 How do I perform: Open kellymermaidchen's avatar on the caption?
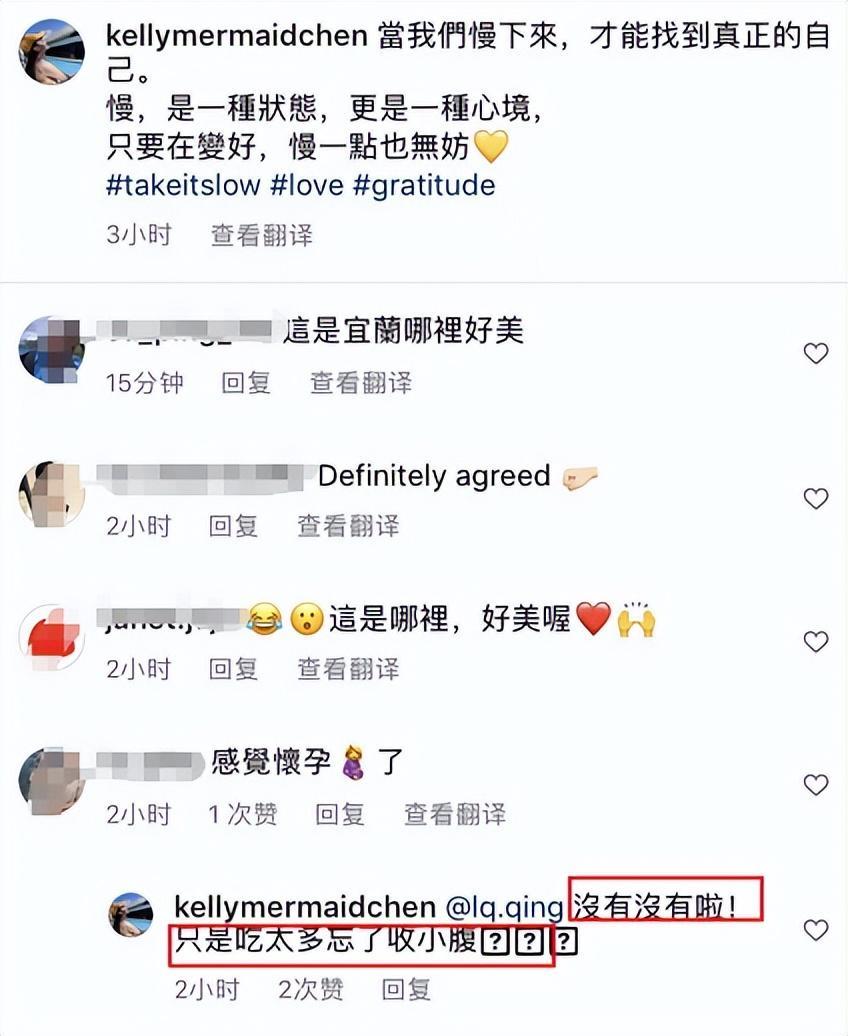point(52,52)
